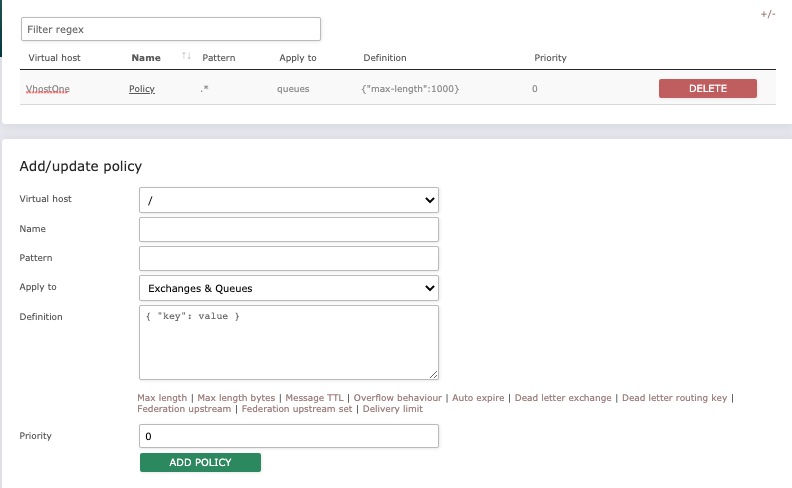
Task: Click the Delivery limit shortcut link
Action: tap(393, 409)
